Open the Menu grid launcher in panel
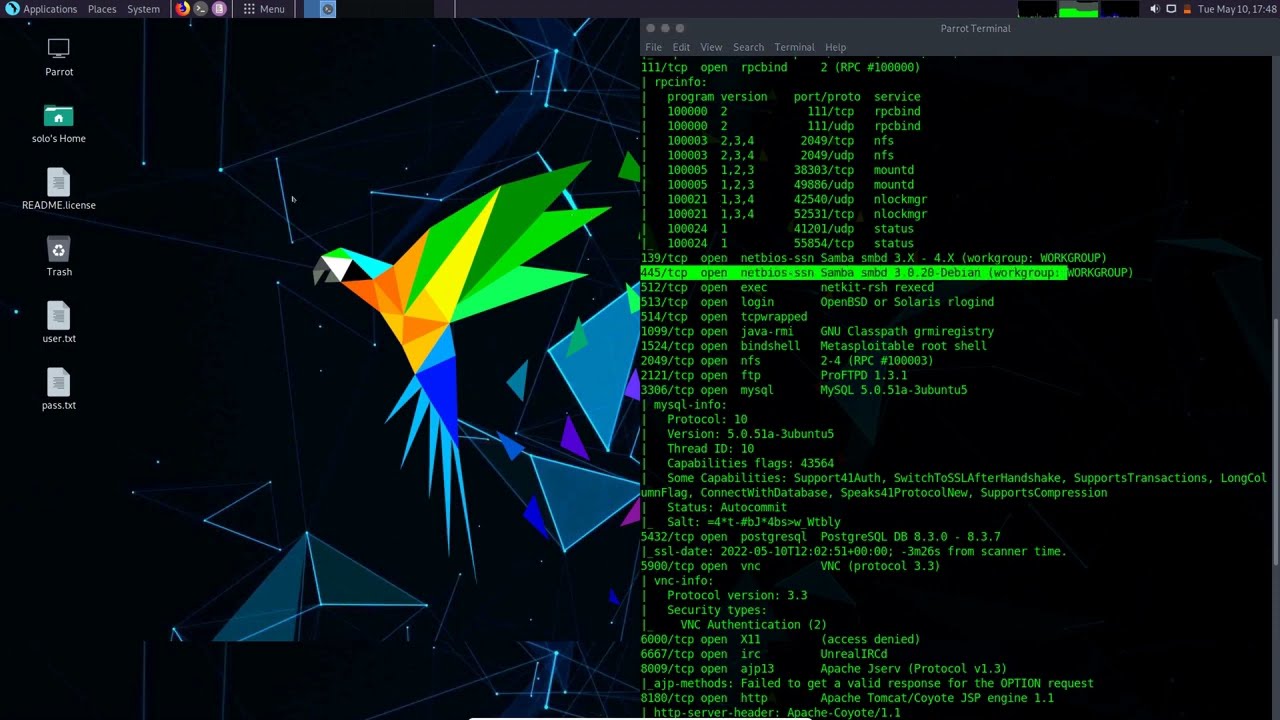The width and height of the screenshot is (1280, 720). (264, 9)
